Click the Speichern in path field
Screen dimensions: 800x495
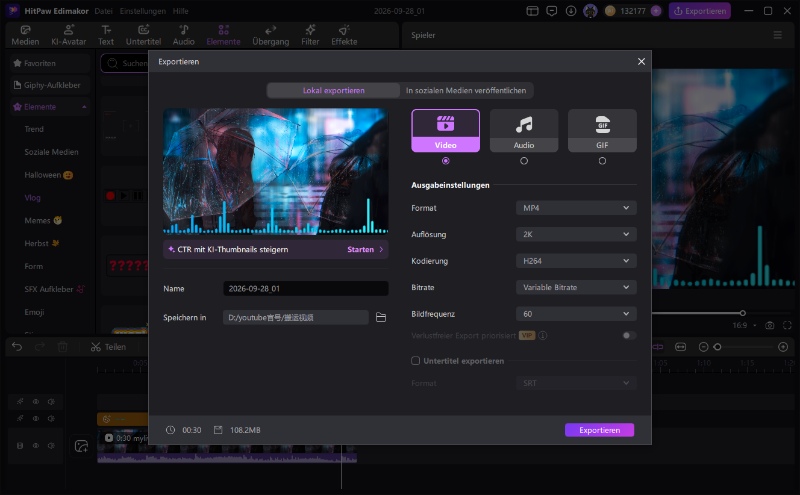(x=295, y=317)
